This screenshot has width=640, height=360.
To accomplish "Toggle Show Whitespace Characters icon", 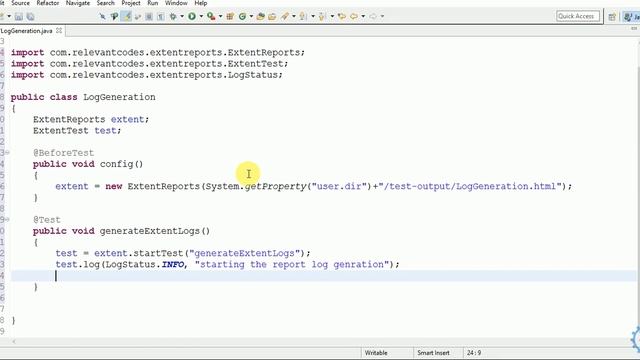I will [x=160, y=16].
